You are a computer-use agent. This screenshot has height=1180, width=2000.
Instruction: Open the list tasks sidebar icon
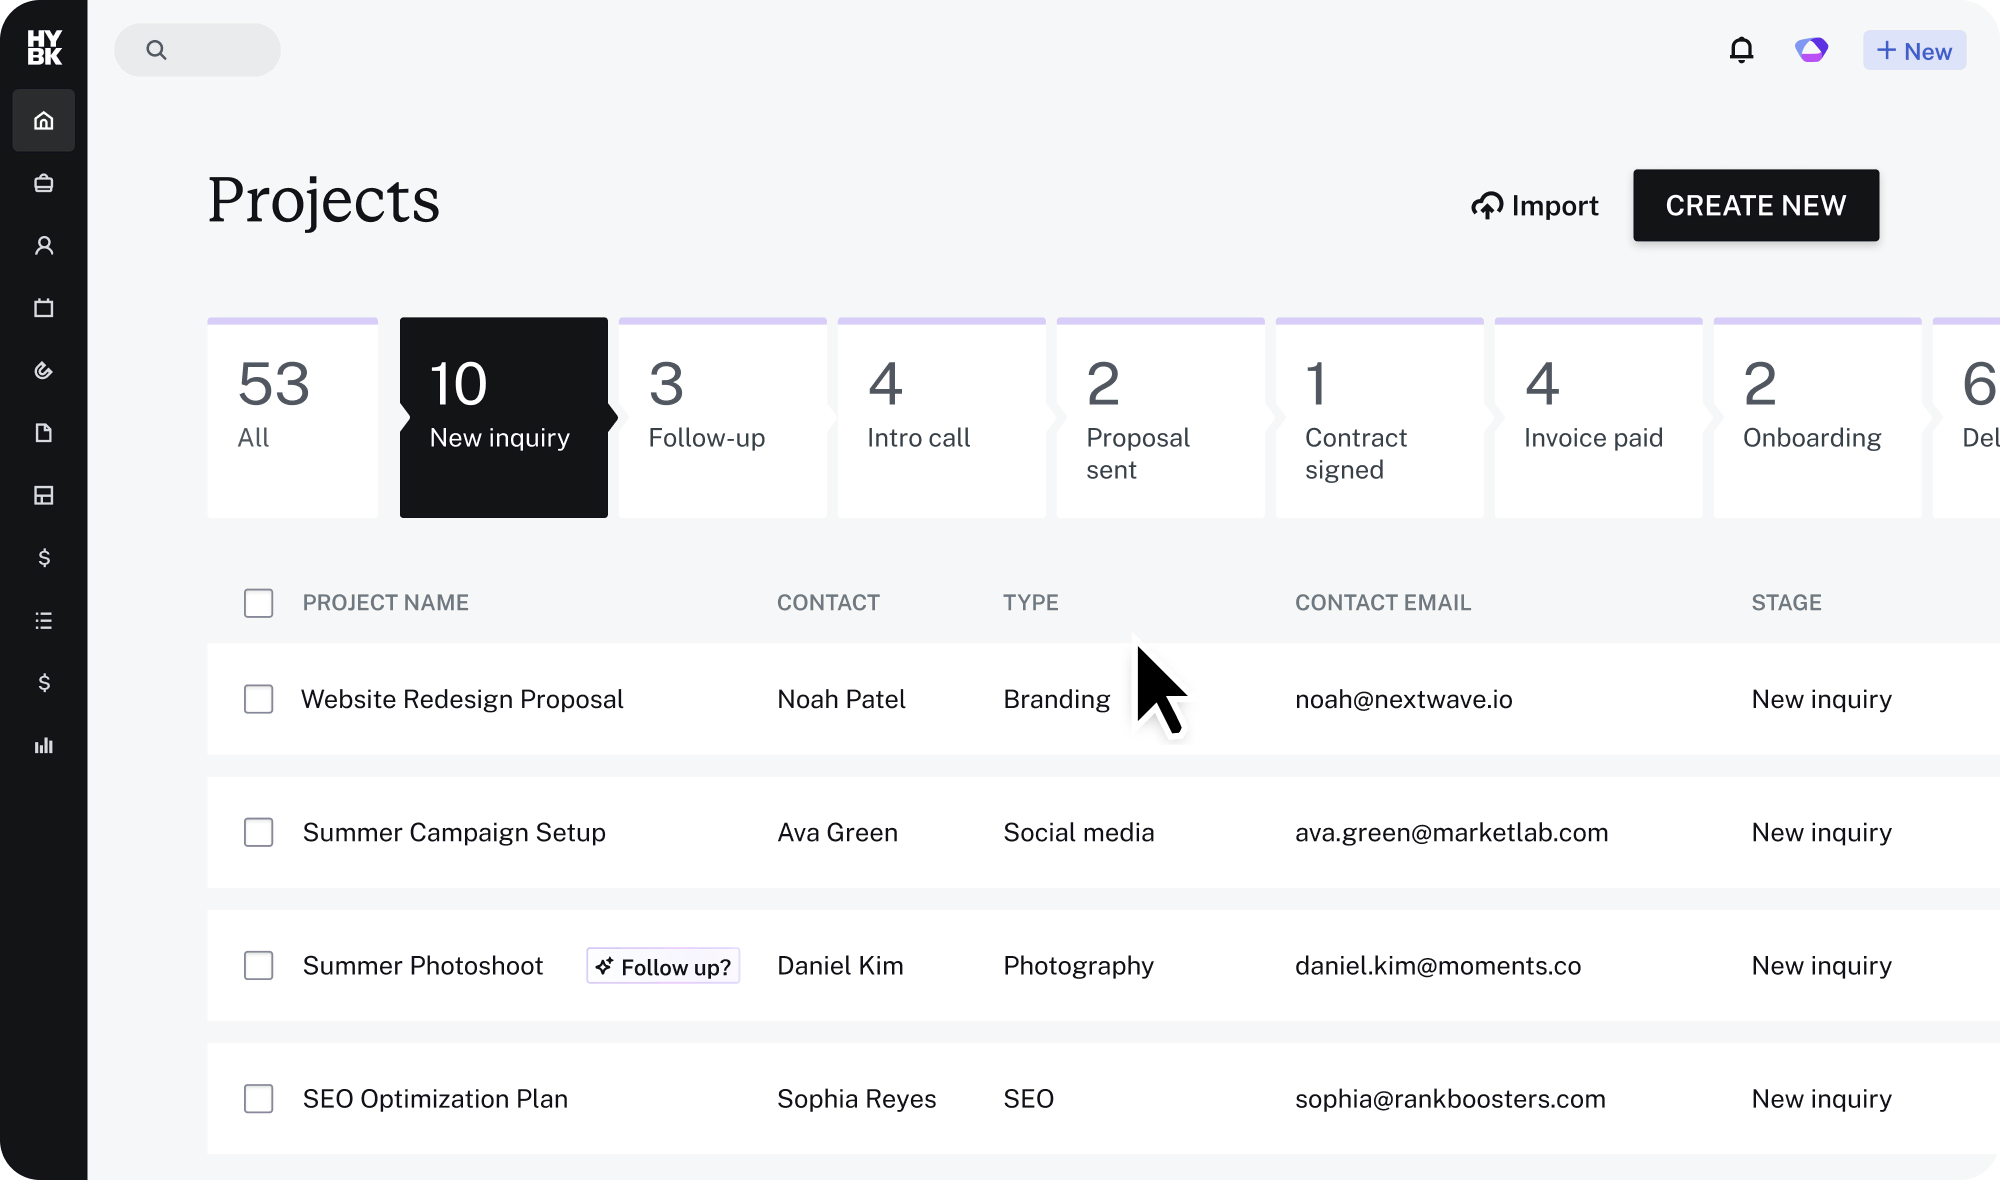43,621
